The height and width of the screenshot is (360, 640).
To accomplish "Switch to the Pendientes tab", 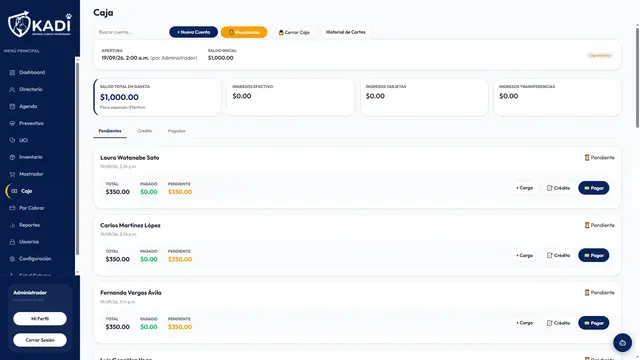I will [110, 131].
